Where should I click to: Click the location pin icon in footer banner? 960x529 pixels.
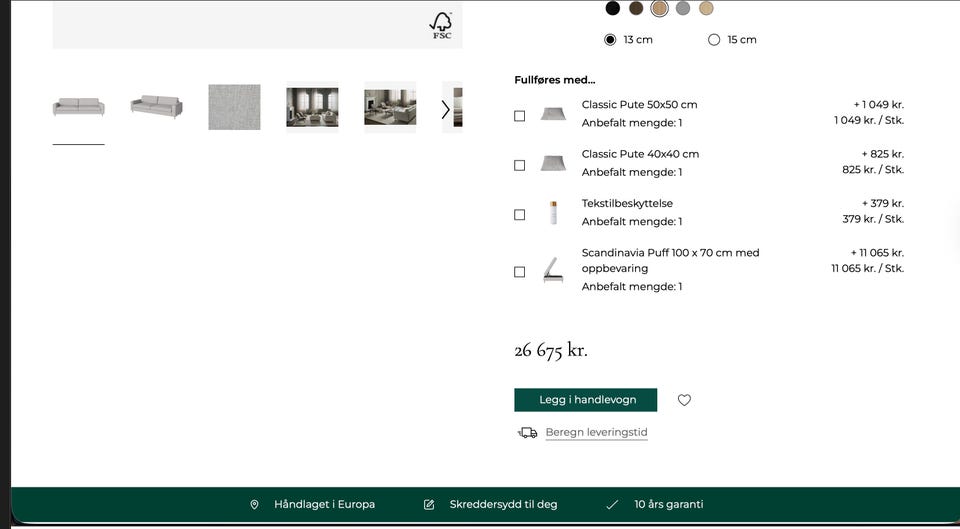click(255, 505)
